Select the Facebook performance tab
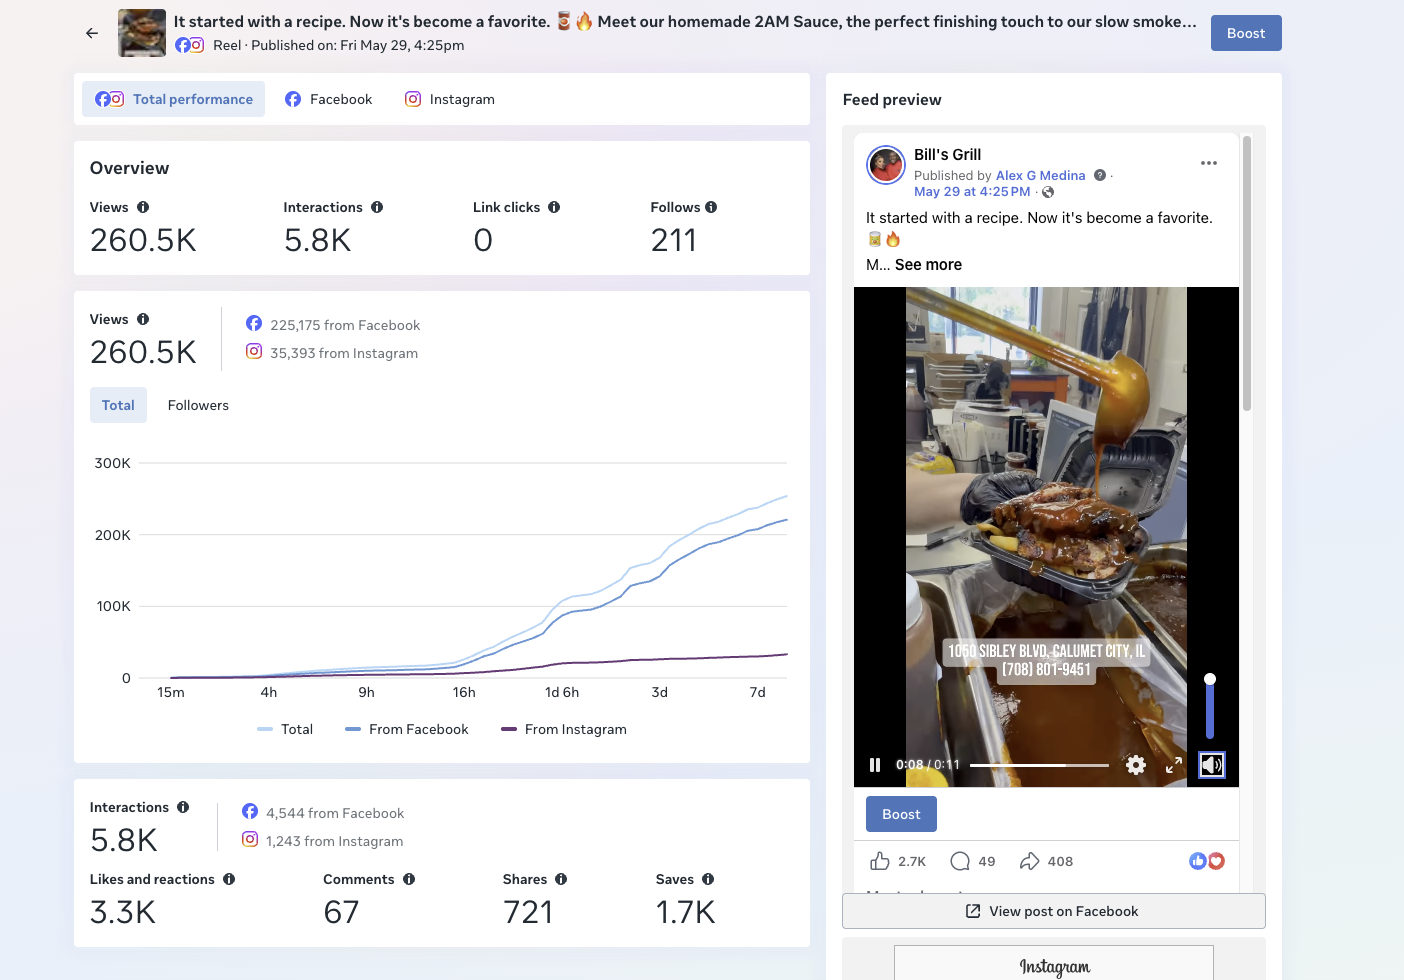 tap(329, 99)
